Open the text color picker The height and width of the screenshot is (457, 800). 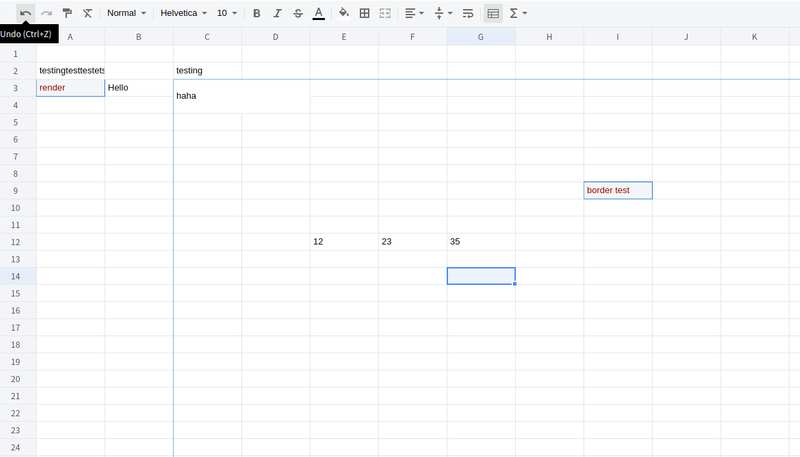click(318, 13)
